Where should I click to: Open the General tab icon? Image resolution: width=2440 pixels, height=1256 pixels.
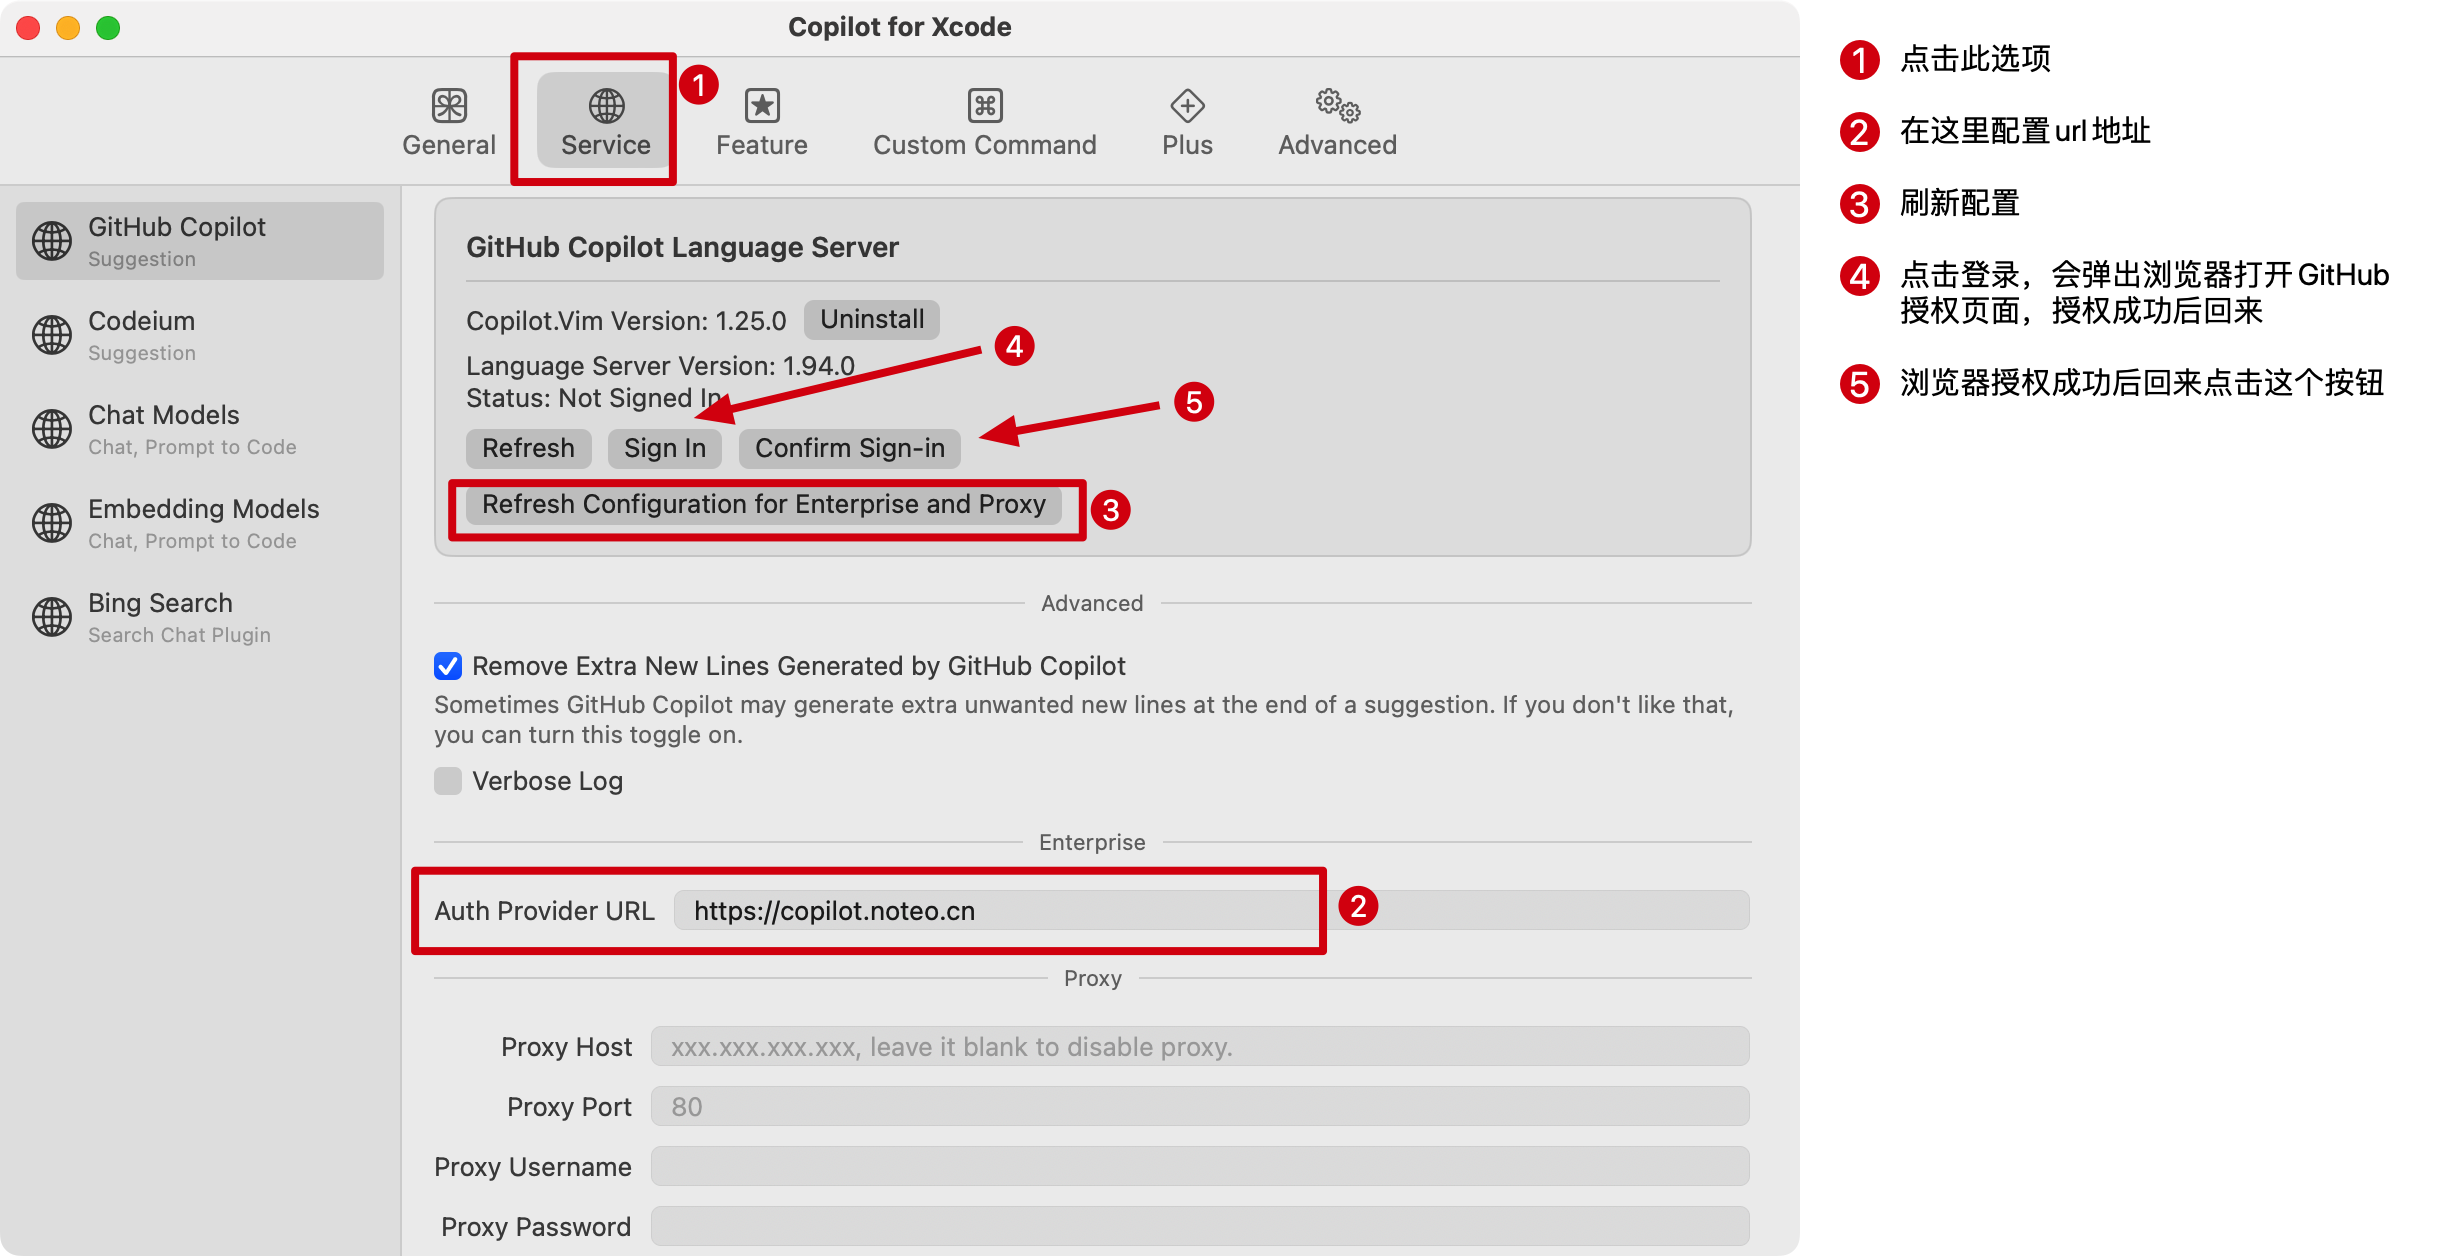tap(449, 106)
